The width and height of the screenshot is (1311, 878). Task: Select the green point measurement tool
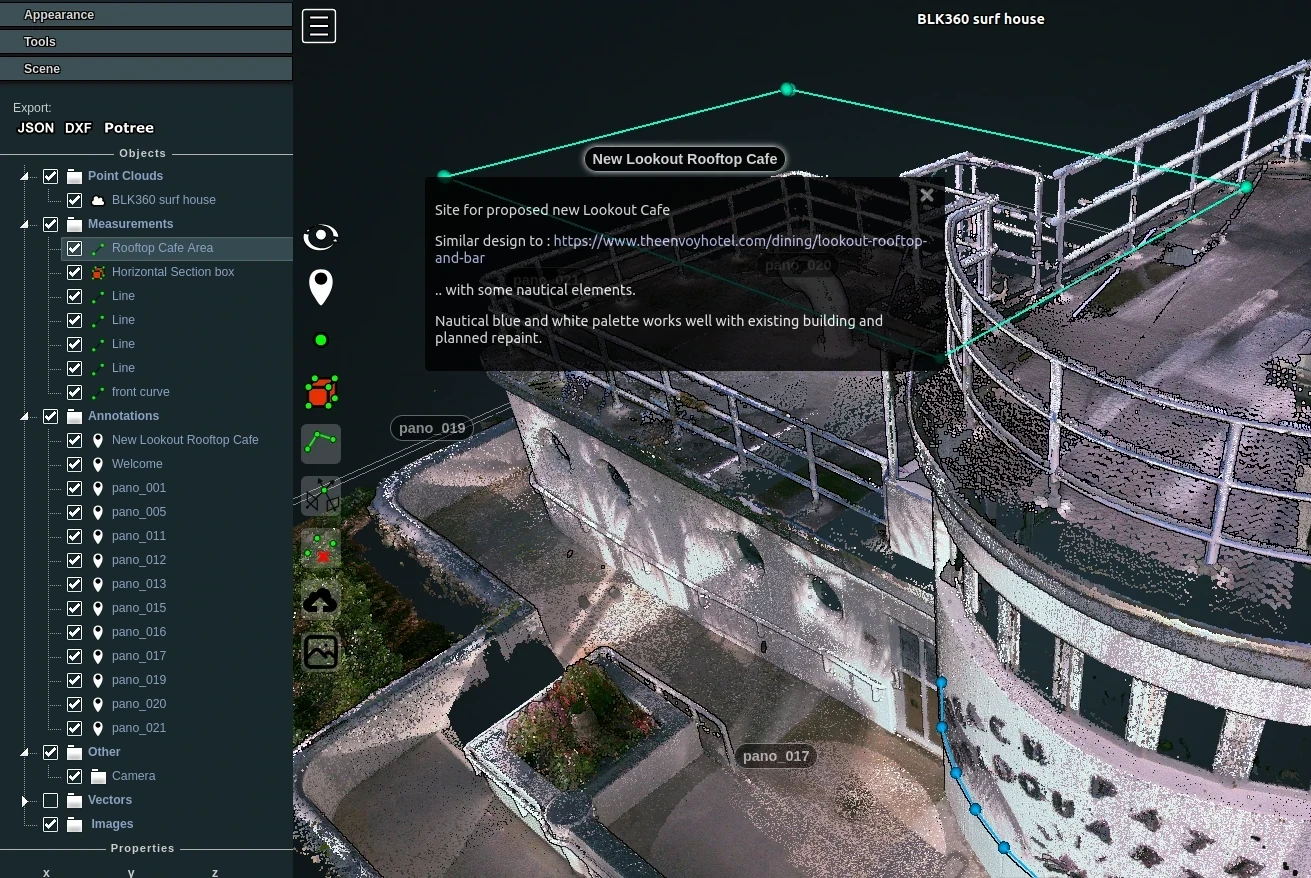pyautogui.click(x=321, y=340)
